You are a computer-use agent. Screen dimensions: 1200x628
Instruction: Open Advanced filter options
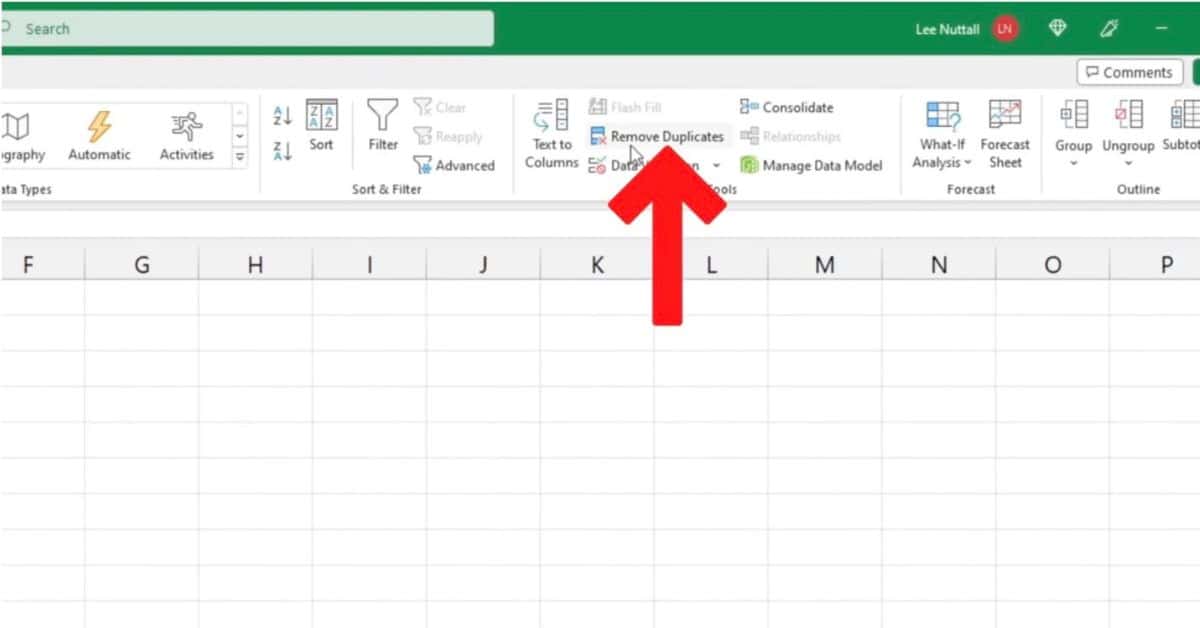click(455, 165)
